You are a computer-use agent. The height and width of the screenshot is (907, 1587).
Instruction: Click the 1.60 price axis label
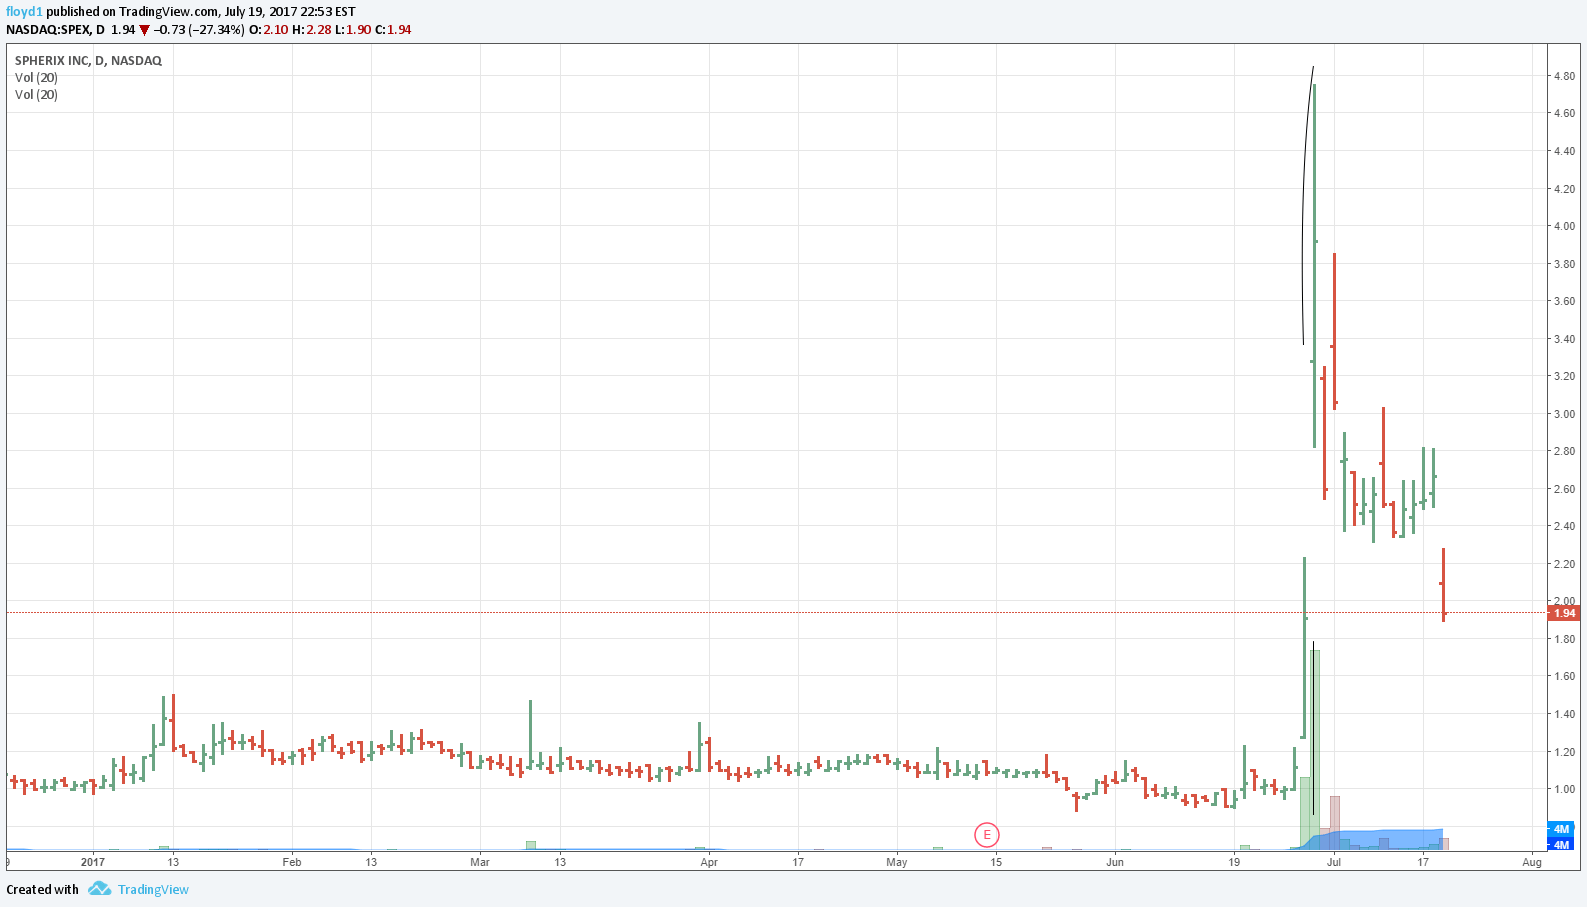coord(1564,676)
